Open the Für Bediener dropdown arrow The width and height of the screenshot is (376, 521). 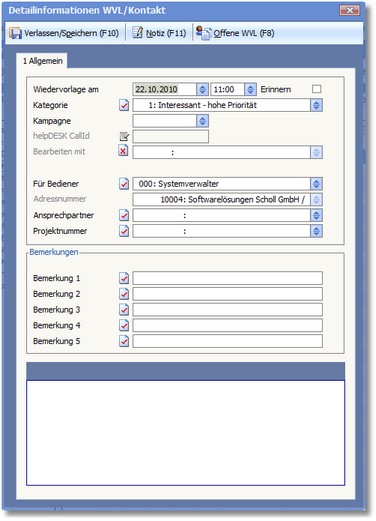coord(316,184)
